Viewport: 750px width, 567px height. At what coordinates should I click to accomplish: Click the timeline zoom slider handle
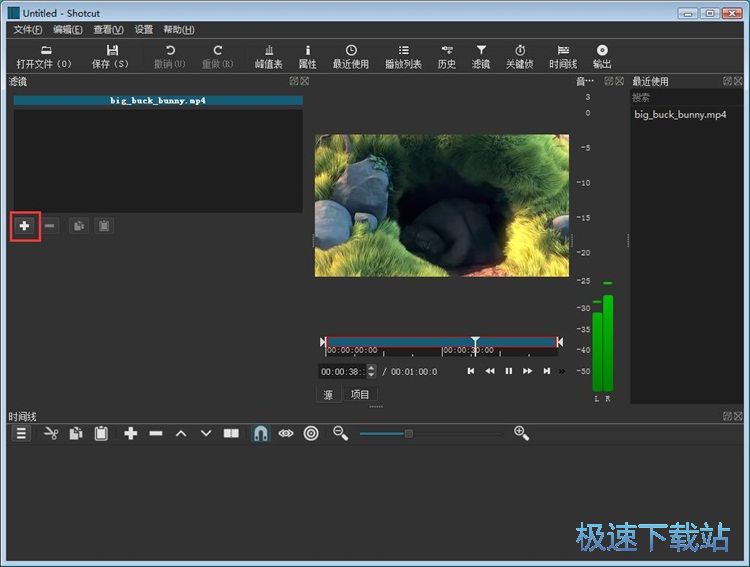pos(408,433)
